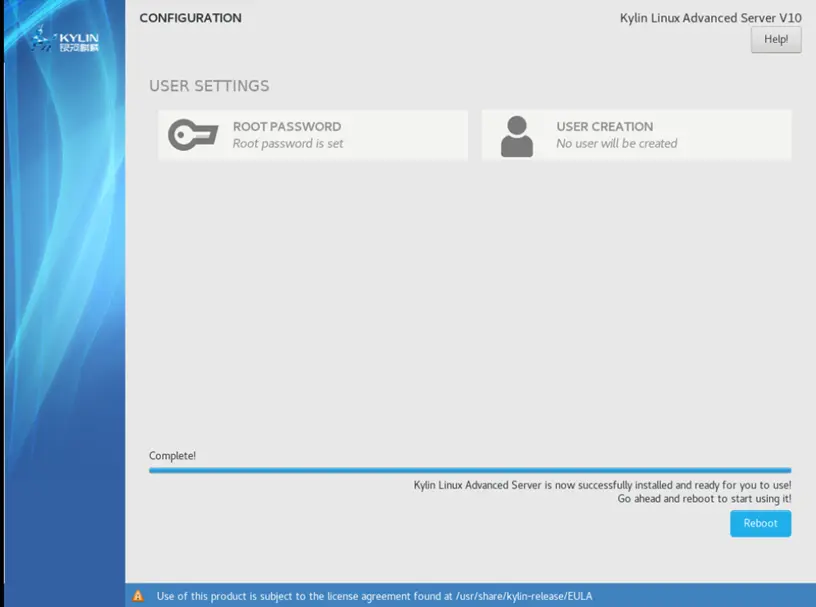This screenshot has height=607, width=816.
Task: Click 'No user will be created' text
Action: point(617,144)
